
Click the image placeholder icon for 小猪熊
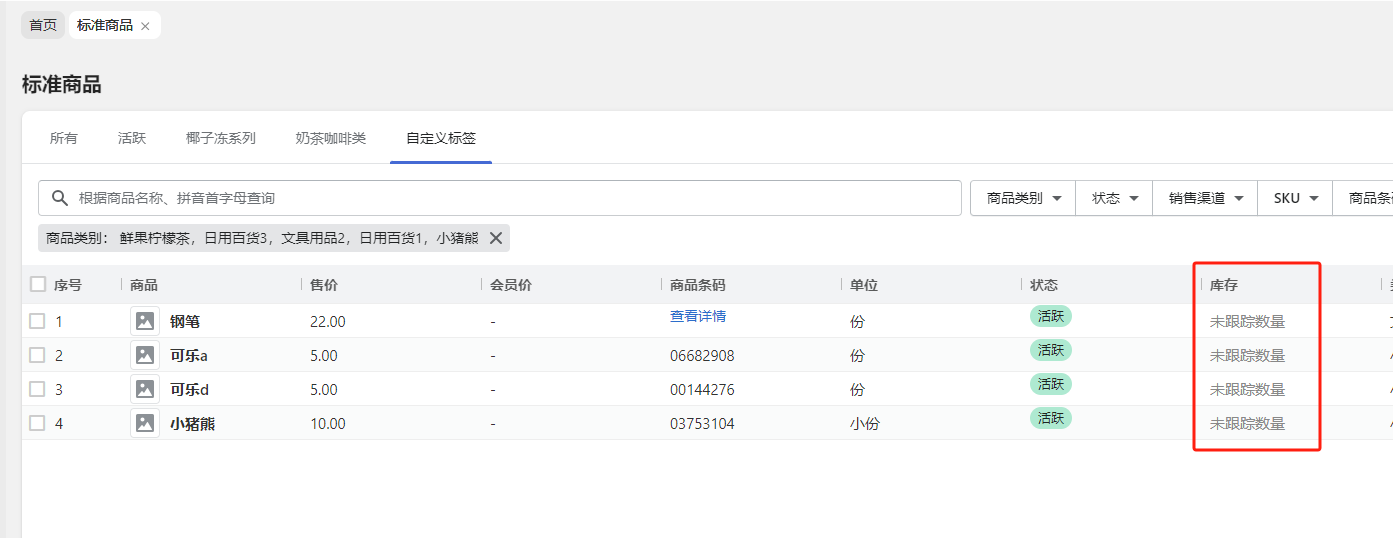pyautogui.click(x=145, y=423)
